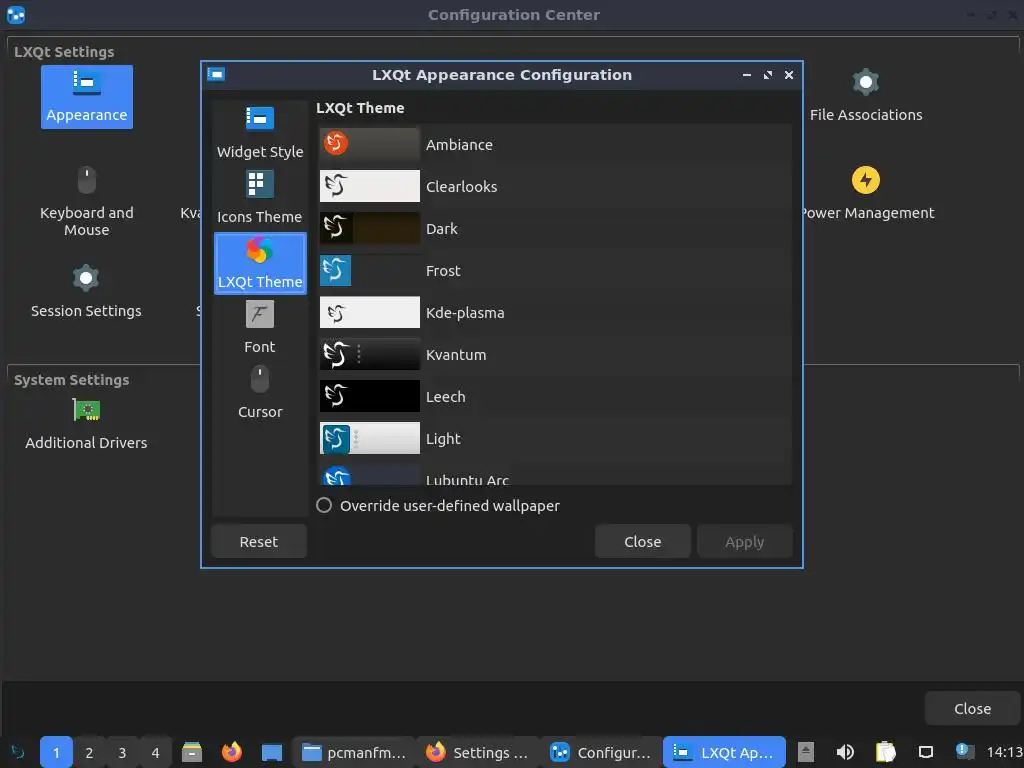Choose the Kde-plasma theme label
The height and width of the screenshot is (768, 1024).
pyautogui.click(x=465, y=313)
